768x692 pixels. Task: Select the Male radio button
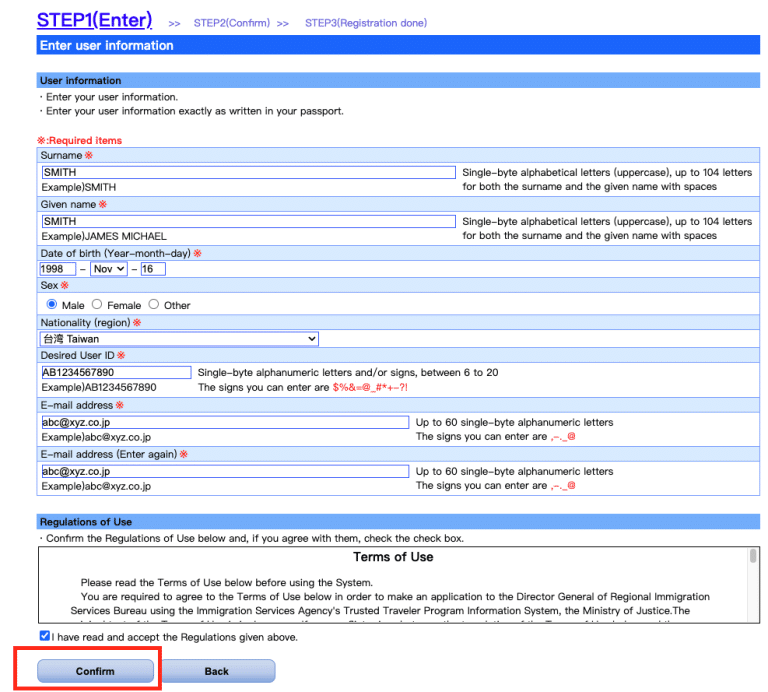(52, 304)
